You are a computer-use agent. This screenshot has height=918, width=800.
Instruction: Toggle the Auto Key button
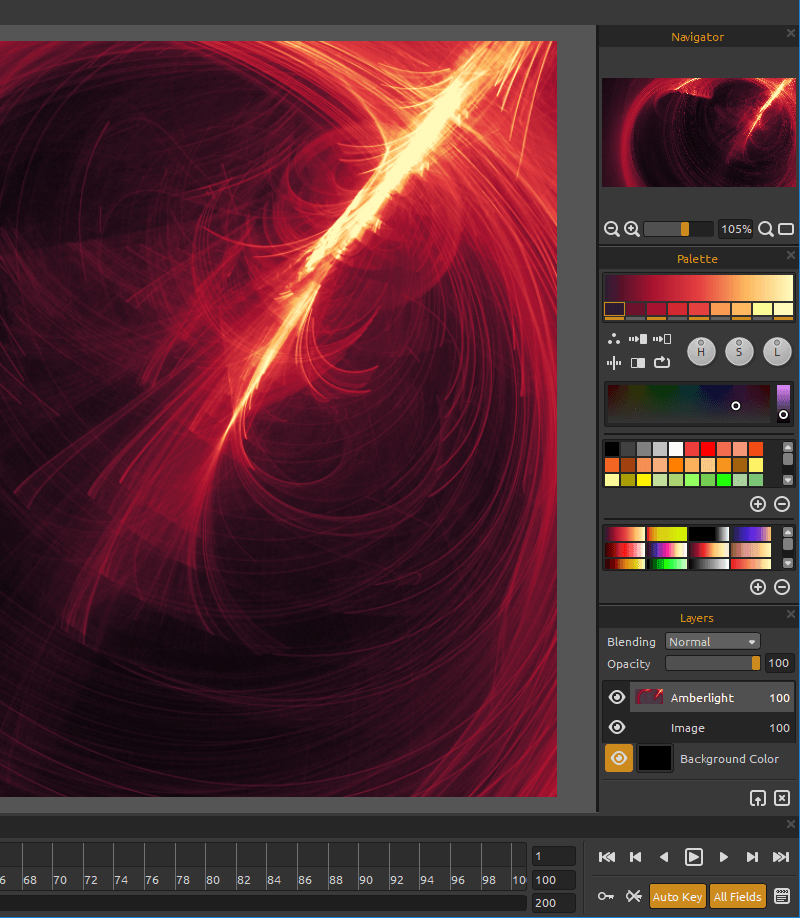677,896
